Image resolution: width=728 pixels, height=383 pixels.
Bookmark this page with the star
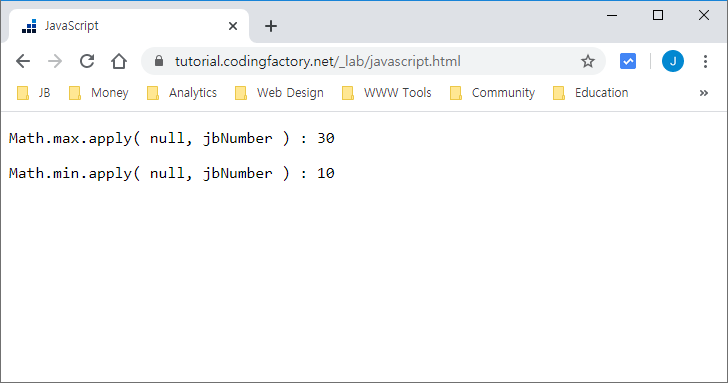(x=588, y=61)
